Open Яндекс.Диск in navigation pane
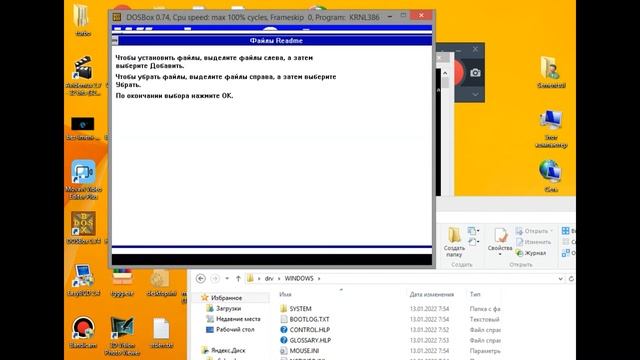640x360 pixels. coord(223,350)
